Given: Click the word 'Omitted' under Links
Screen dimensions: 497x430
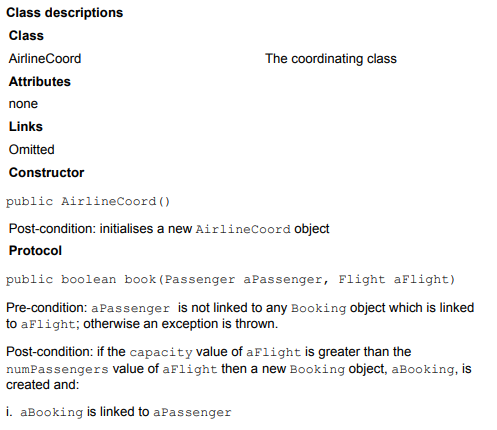Looking at the screenshot, I should coord(31,149).
